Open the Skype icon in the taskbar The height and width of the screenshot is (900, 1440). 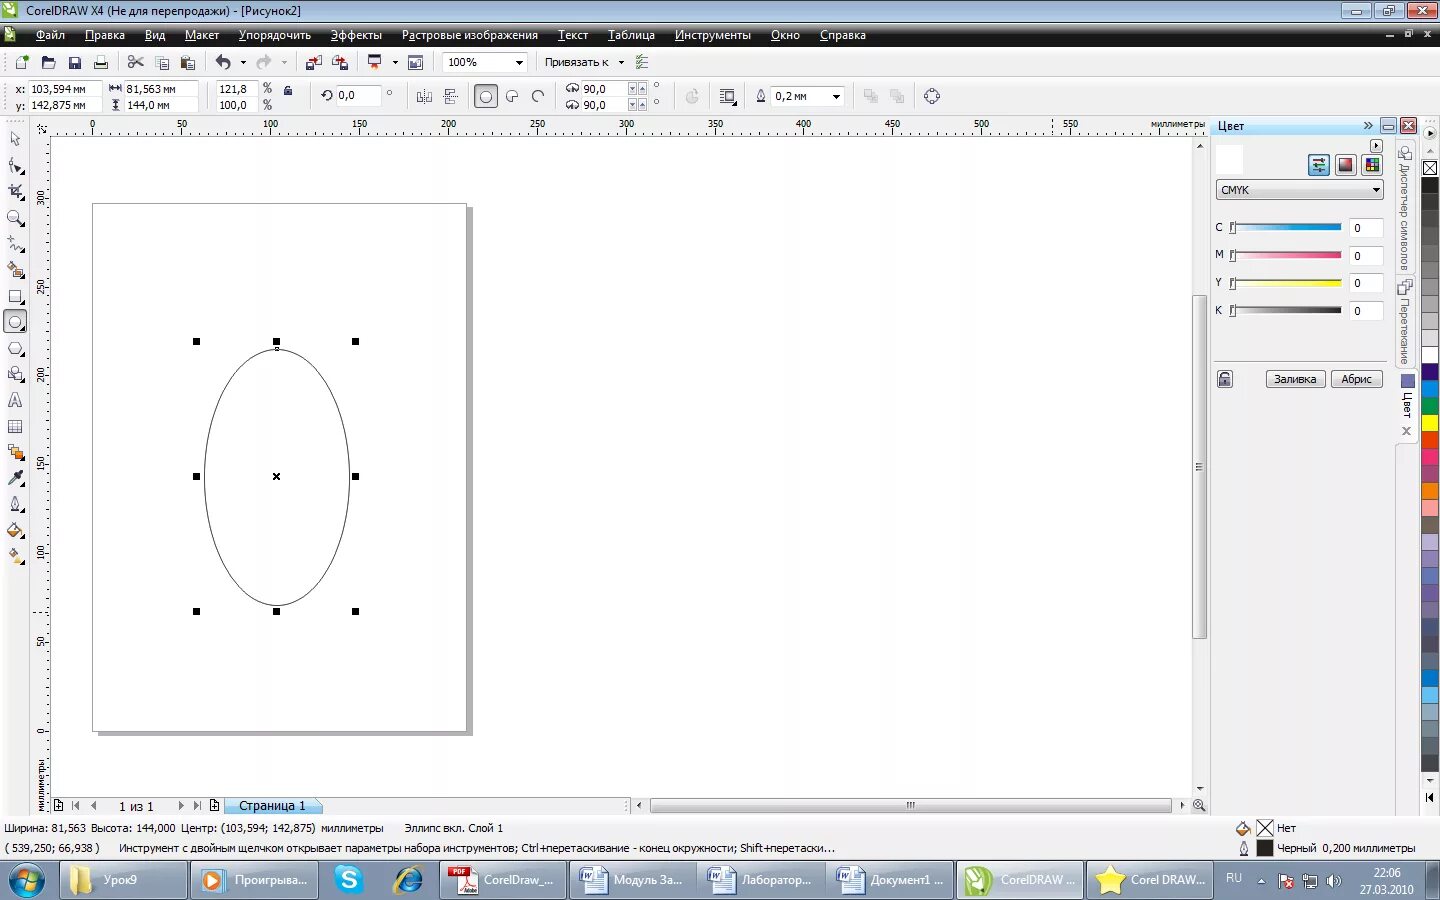pyautogui.click(x=349, y=880)
